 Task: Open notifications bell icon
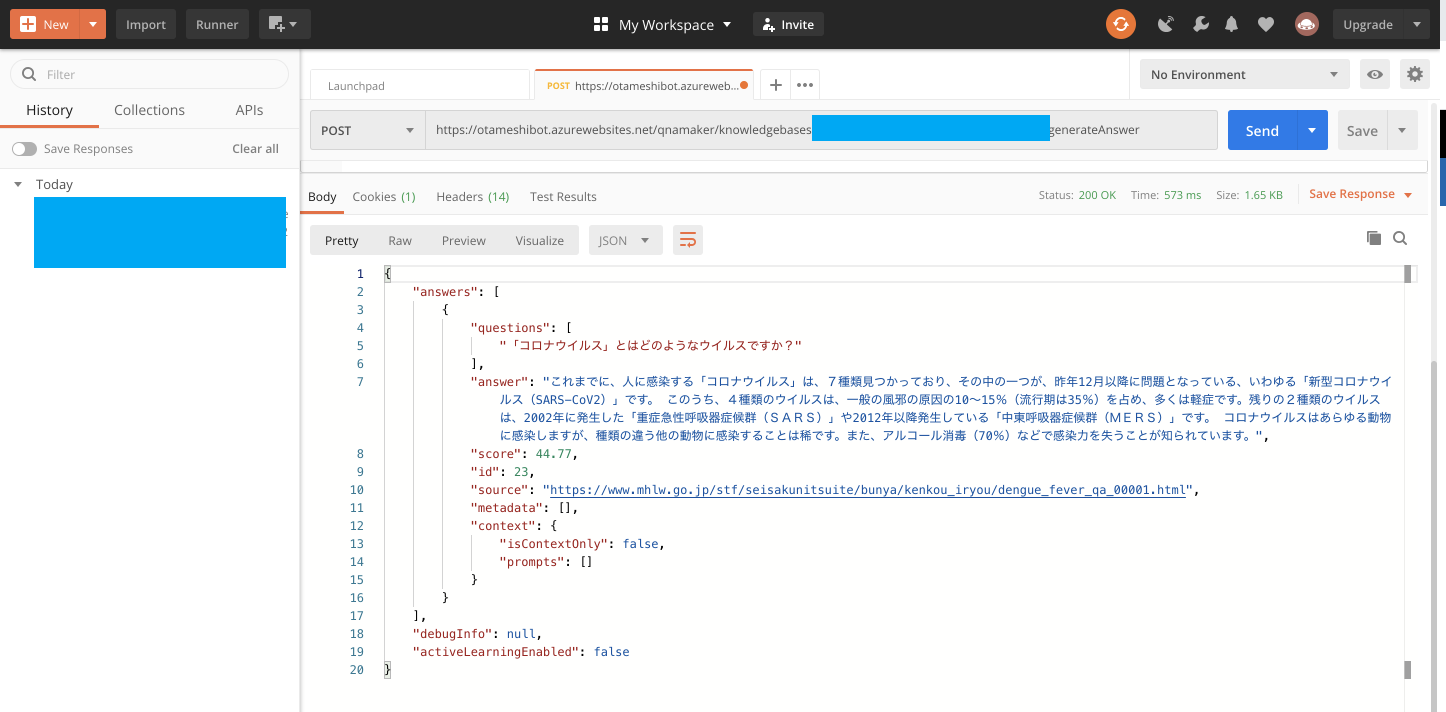click(1232, 24)
